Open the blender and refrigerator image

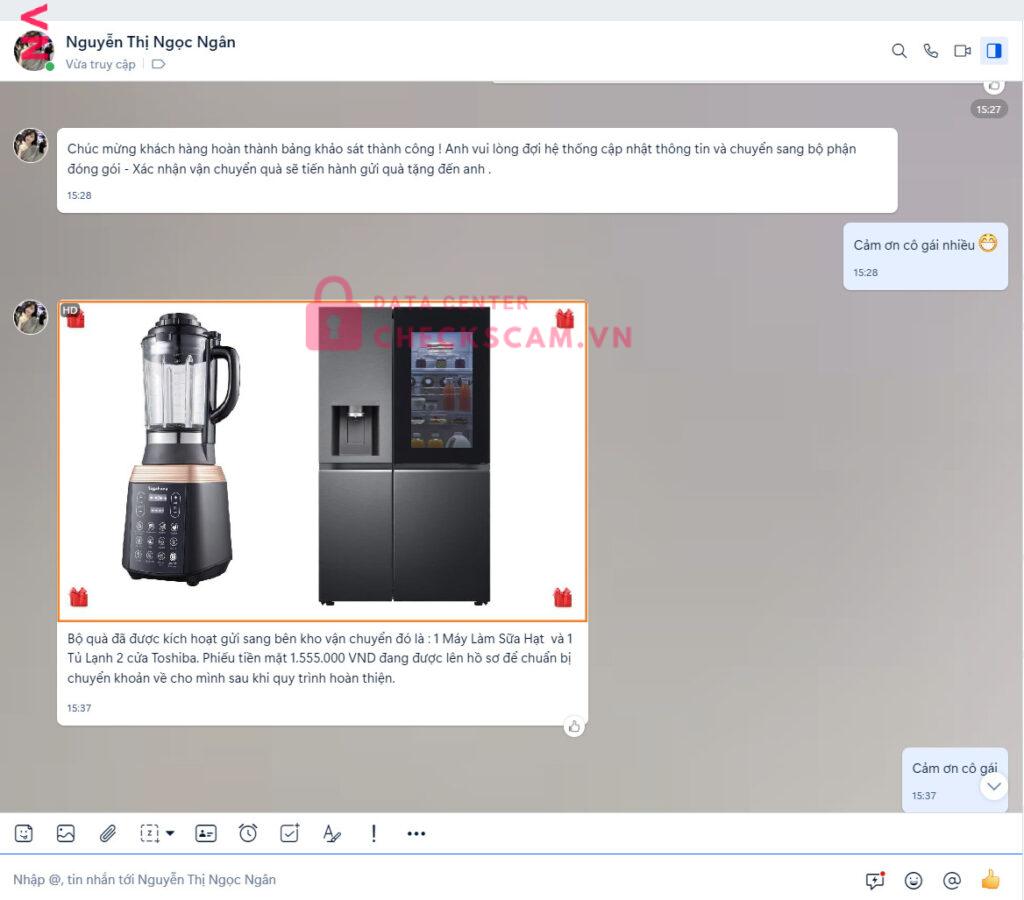pos(322,461)
